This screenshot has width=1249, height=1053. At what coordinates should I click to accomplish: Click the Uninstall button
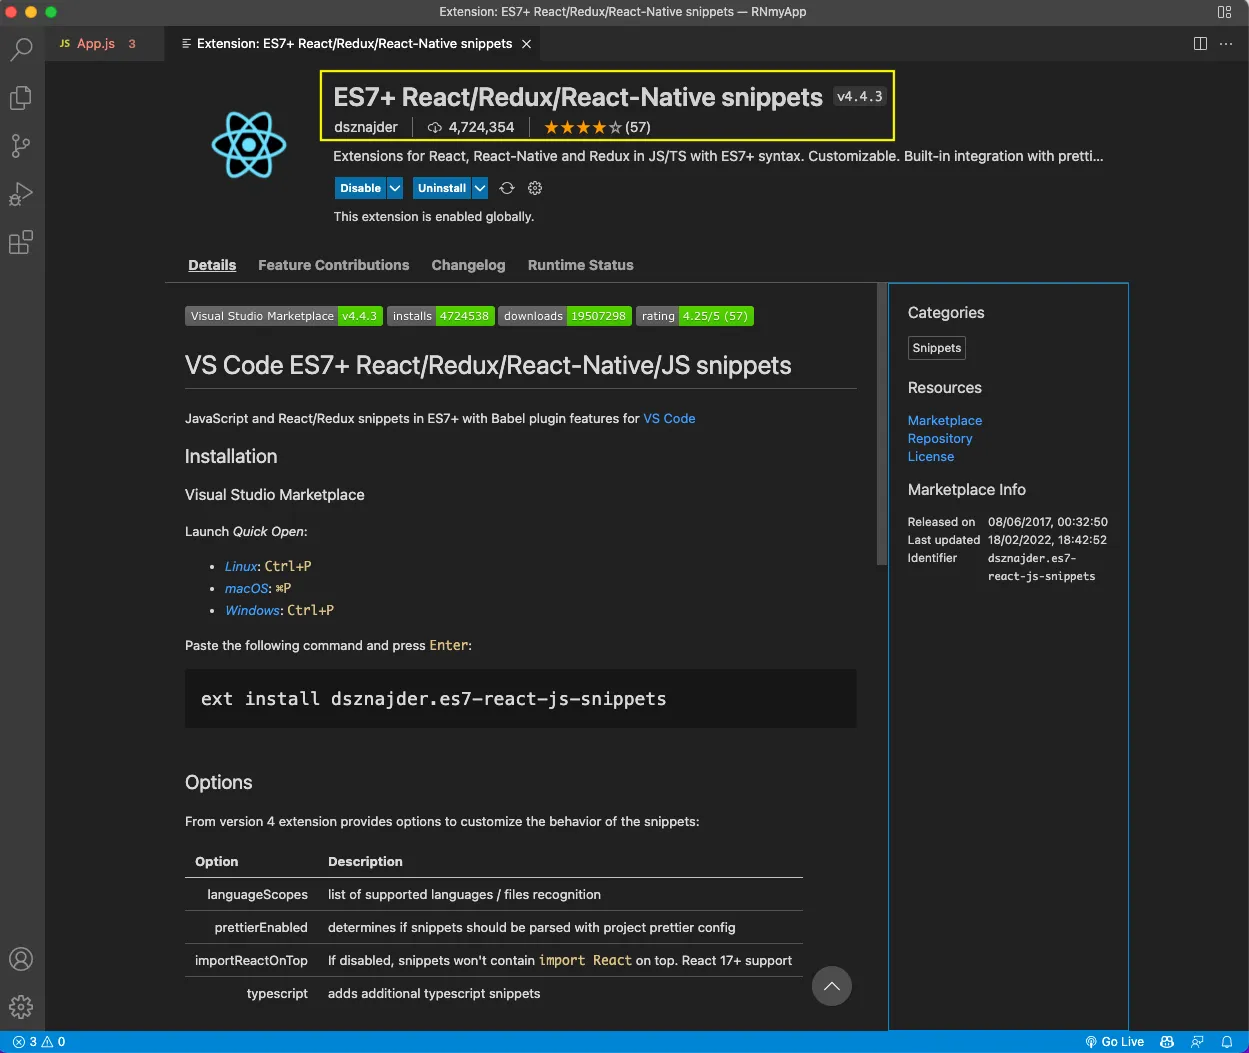tap(442, 188)
